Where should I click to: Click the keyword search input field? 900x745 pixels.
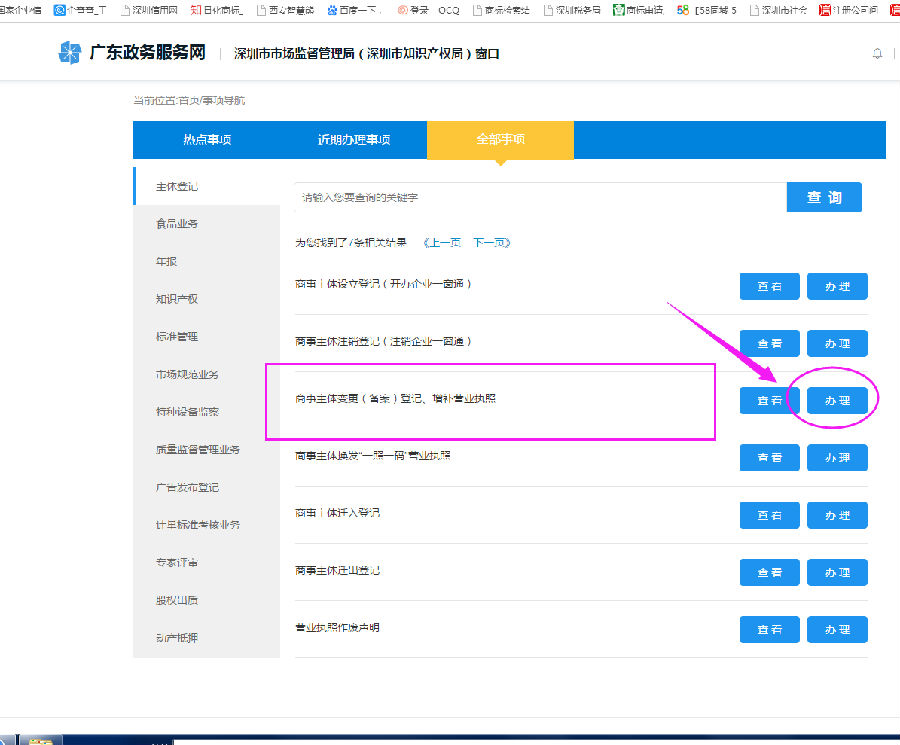(x=540, y=198)
